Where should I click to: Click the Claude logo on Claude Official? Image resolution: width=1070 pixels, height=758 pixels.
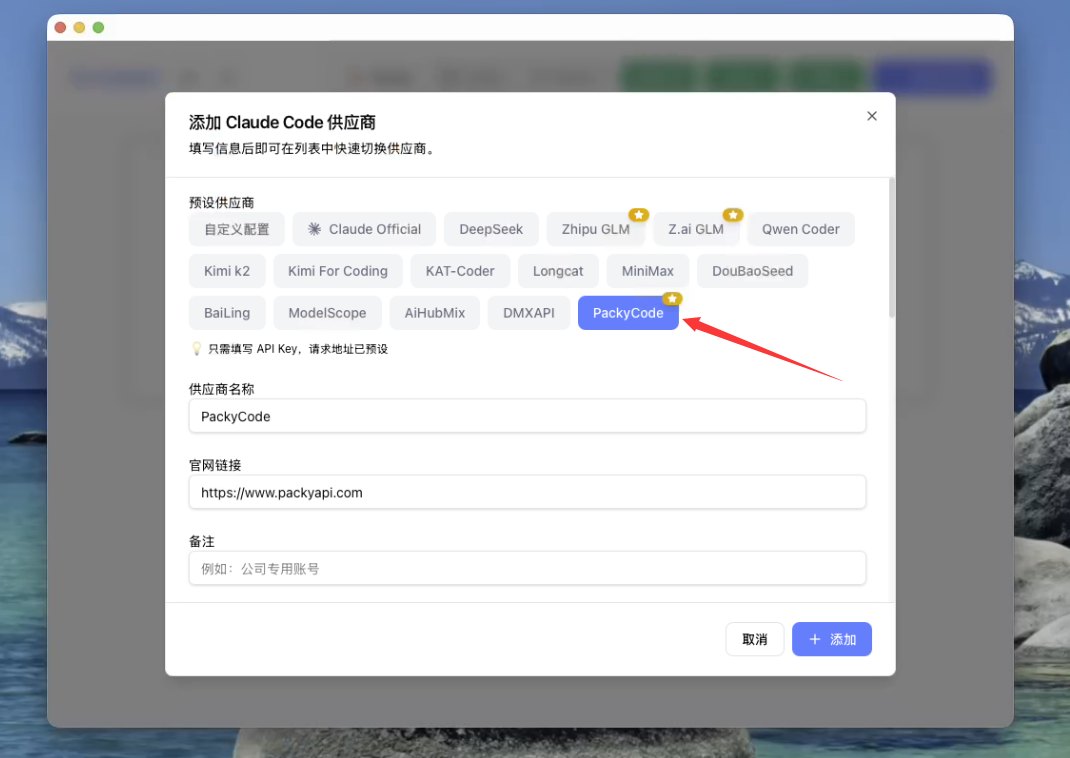(x=314, y=228)
